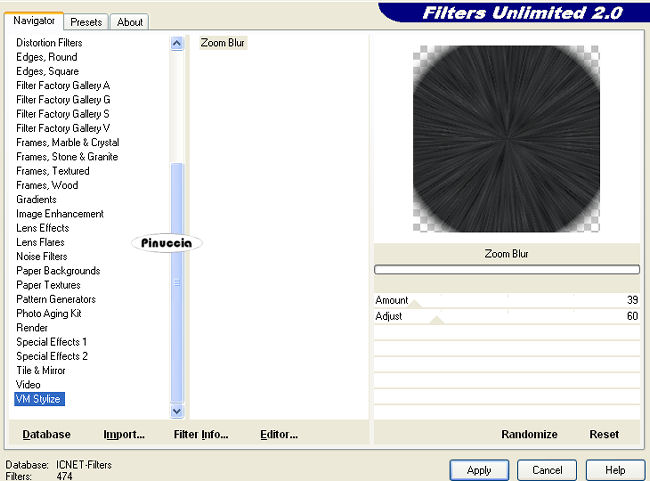
Task: Select Distortion Filters category
Action: point(49,43)
